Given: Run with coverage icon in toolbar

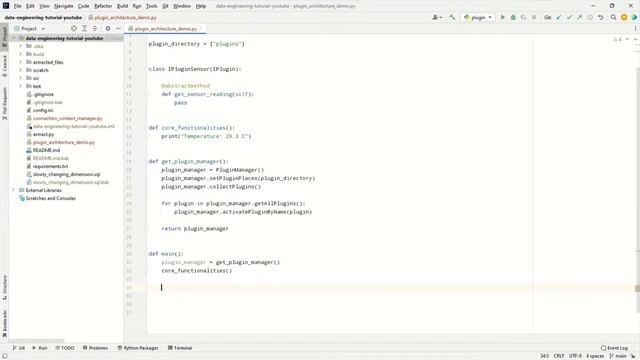Looking at the screenshot, I should pos(523,18).
